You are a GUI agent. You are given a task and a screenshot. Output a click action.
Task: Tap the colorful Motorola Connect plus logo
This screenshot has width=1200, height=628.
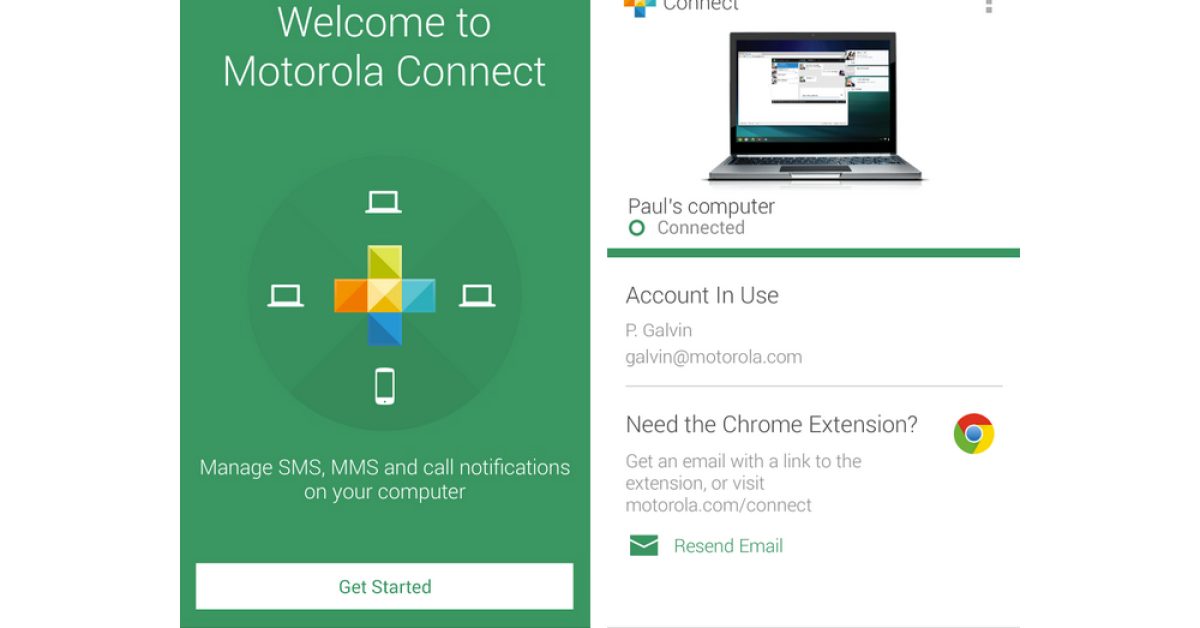384,295
